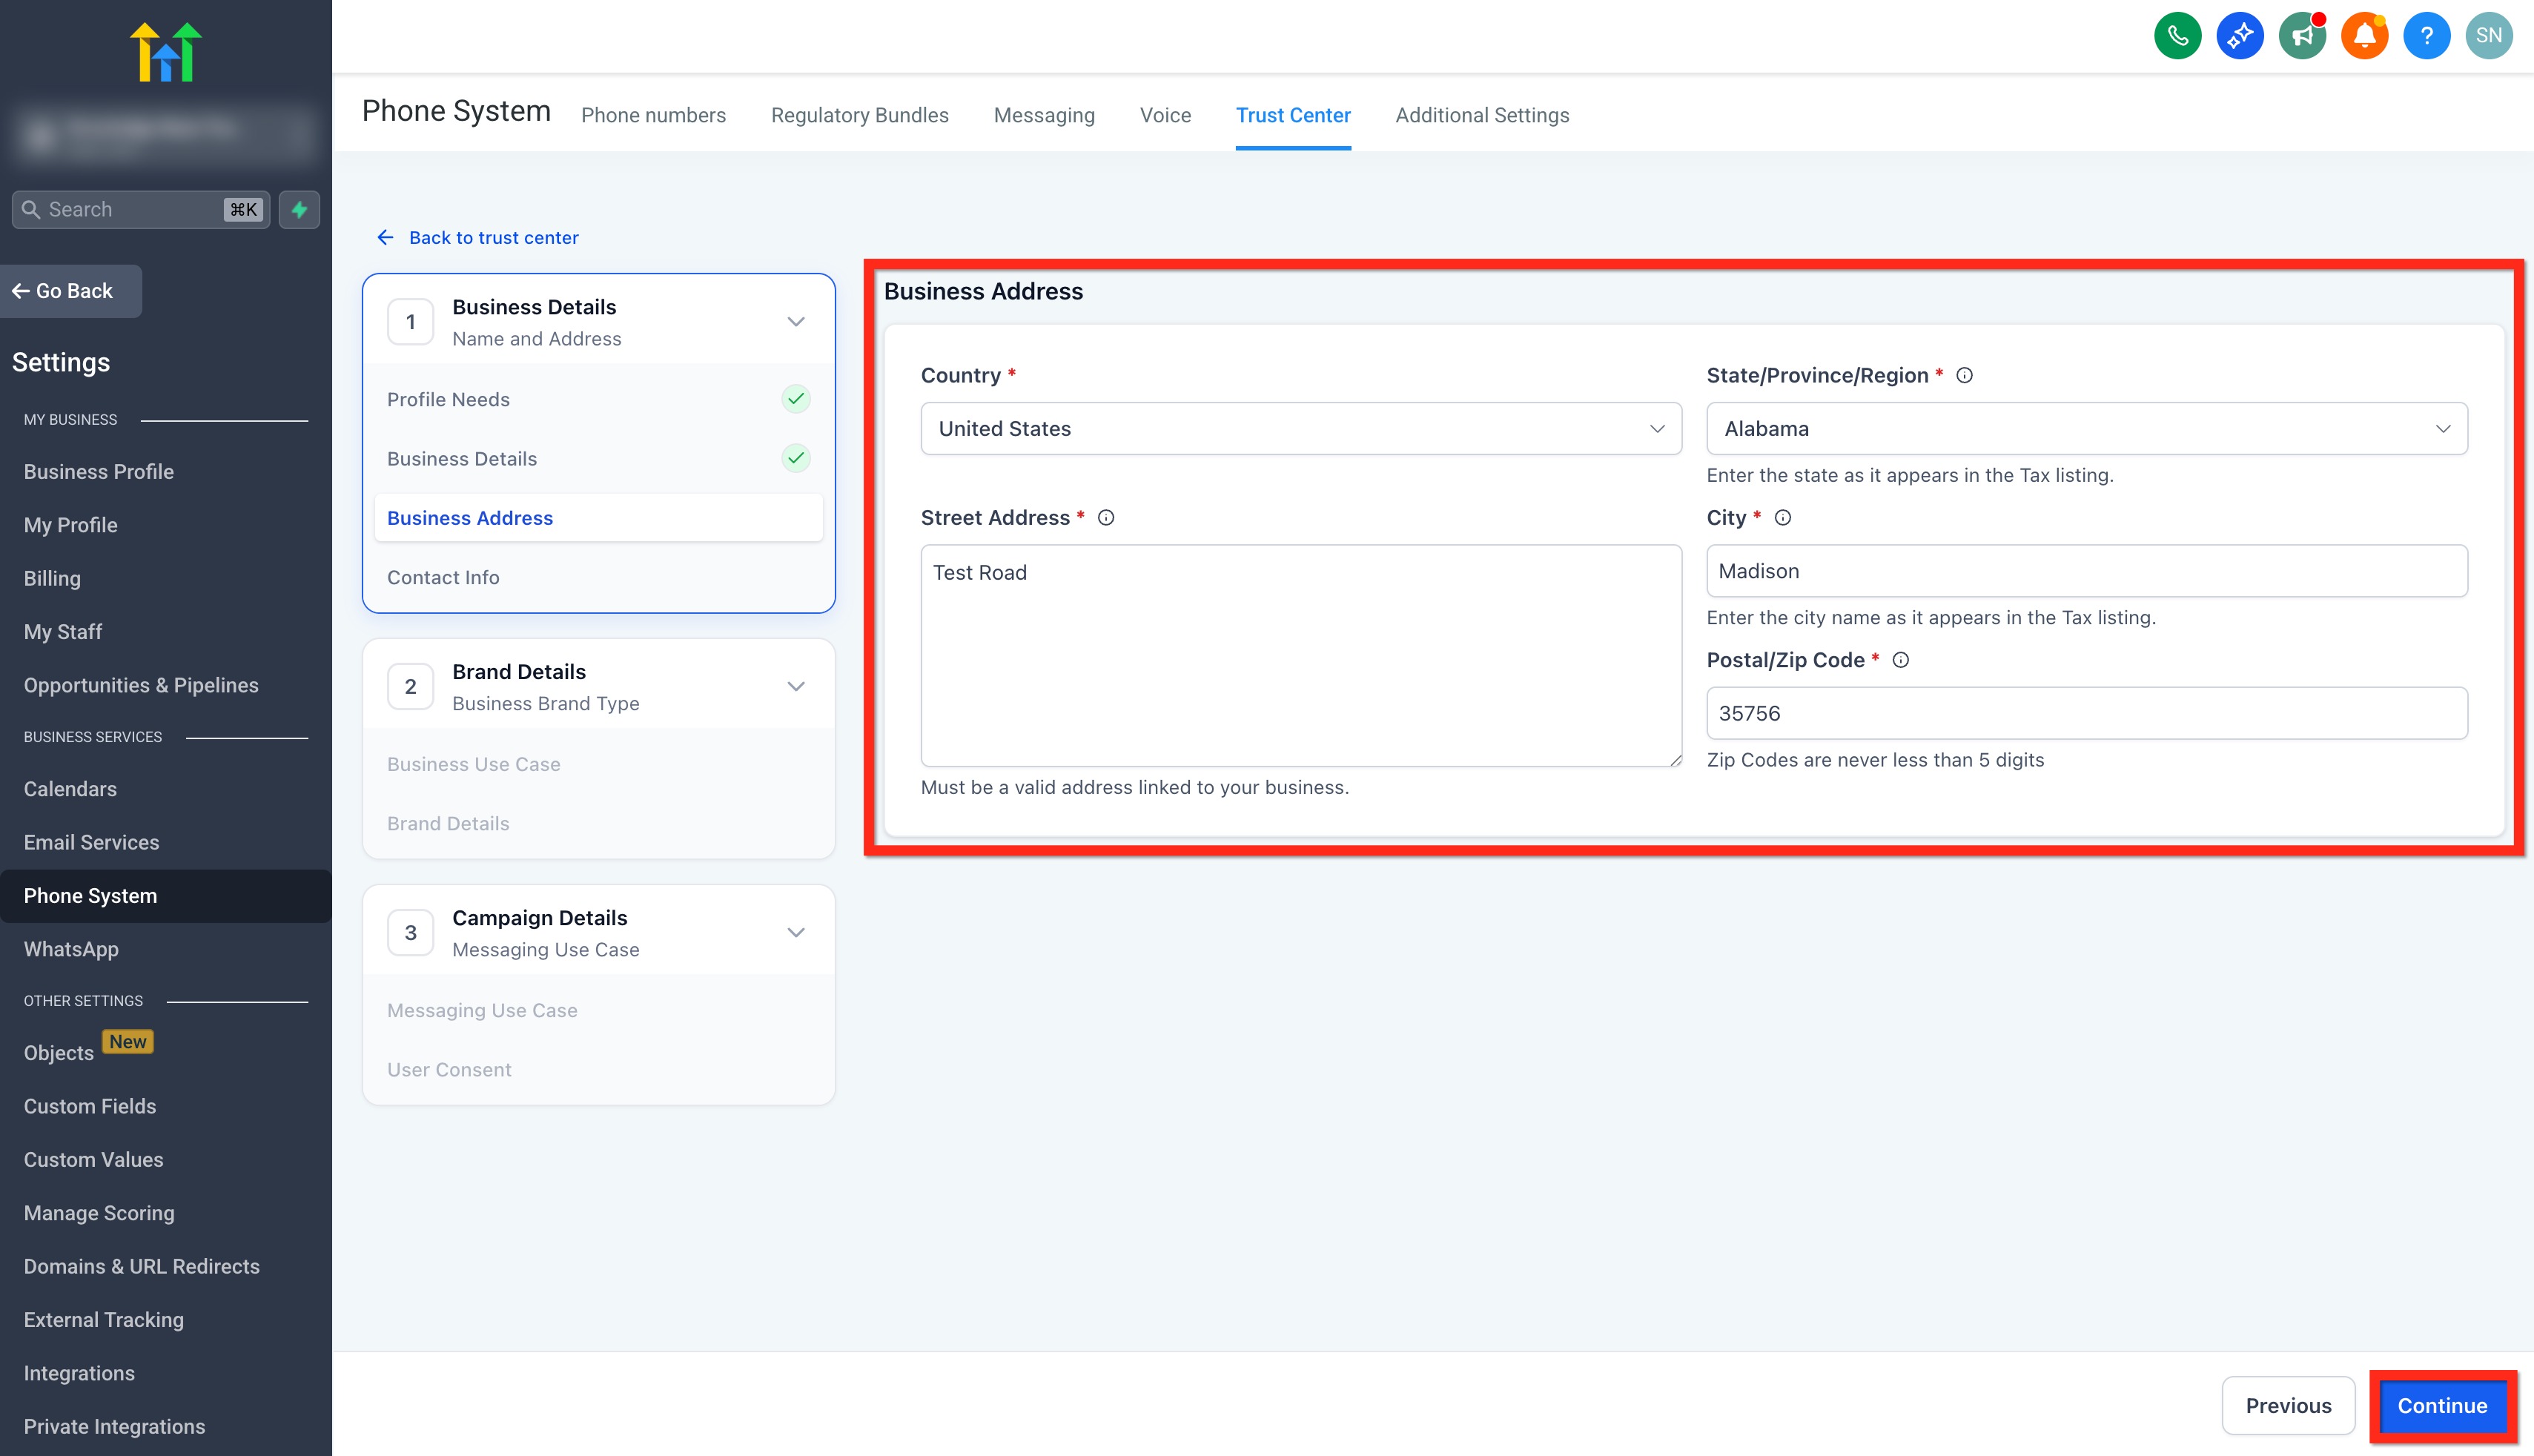This screenshot has height=1456, width=2534.
Task: Collapse the Business Details step section
Action: [x=796, y=322]
